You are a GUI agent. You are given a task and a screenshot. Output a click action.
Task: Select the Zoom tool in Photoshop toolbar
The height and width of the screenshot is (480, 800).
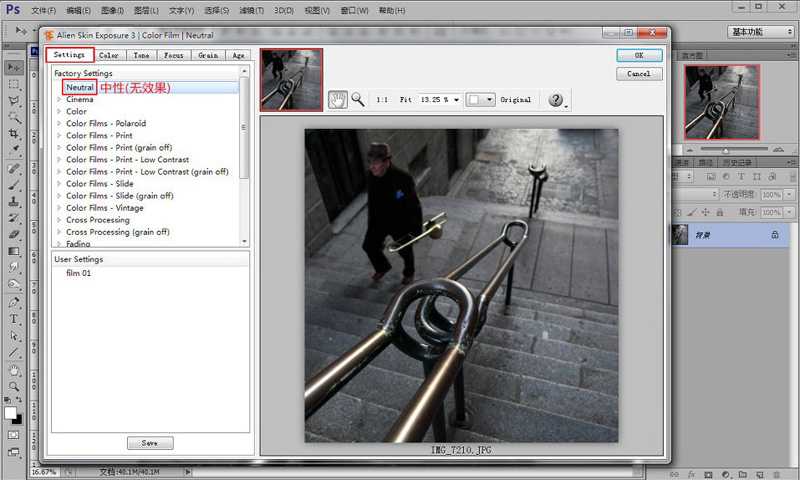tap(14, 386)
